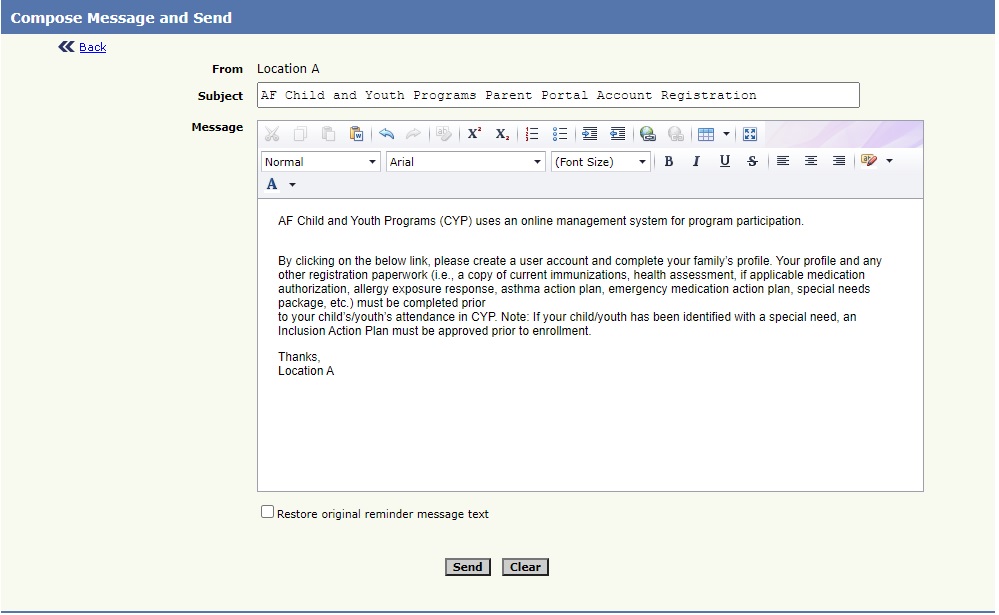Insert a bulleted list
The height and width of the screenshot is (615, 999).
tap(560, 134)
